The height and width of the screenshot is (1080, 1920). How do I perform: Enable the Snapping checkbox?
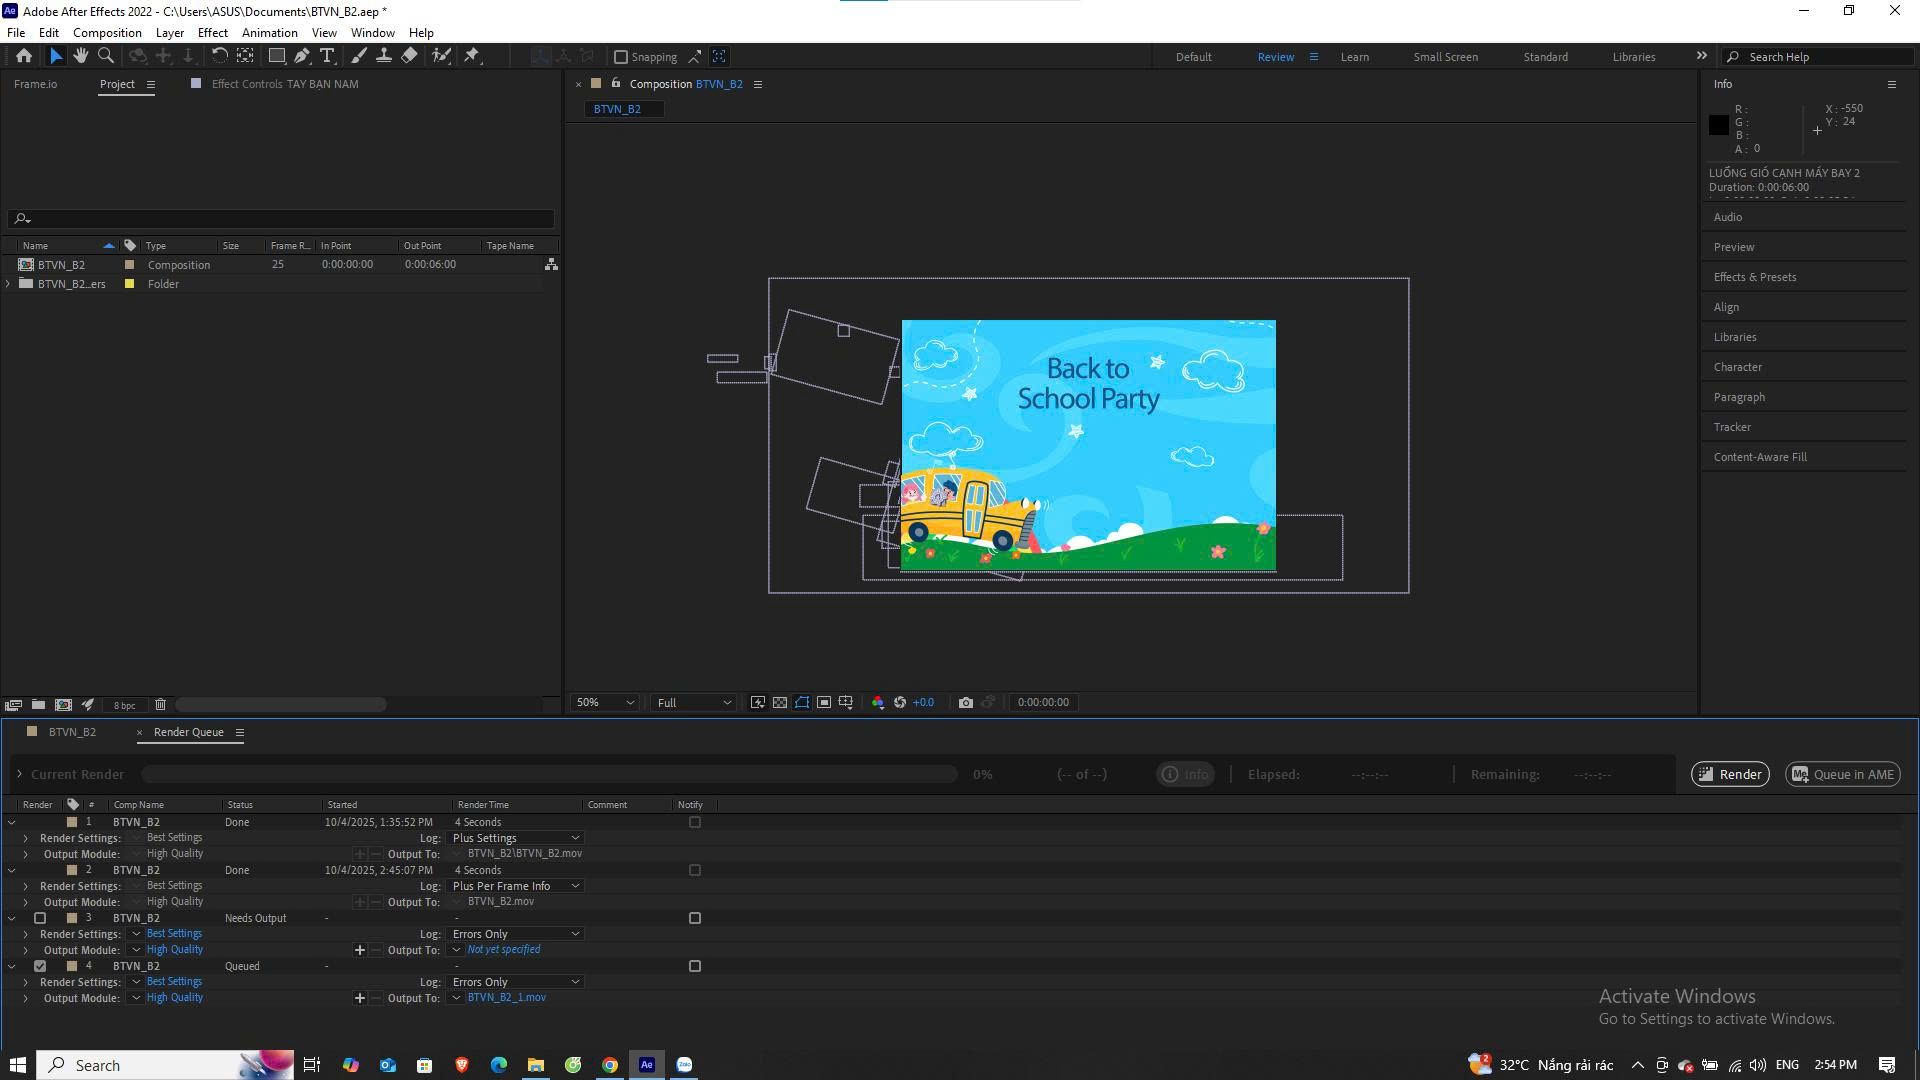tap(620, 57)
